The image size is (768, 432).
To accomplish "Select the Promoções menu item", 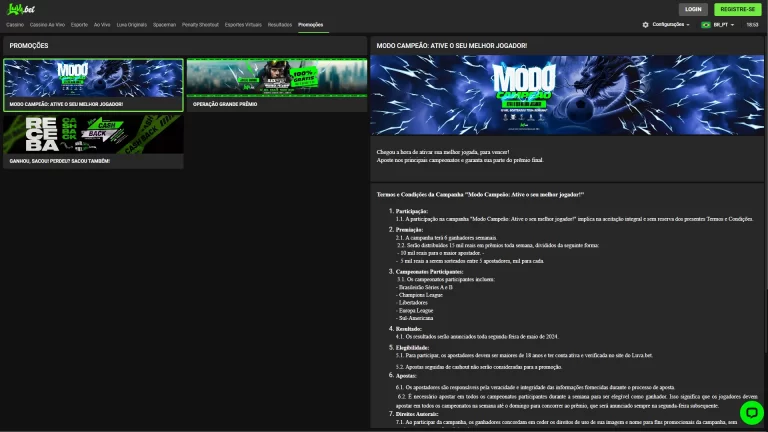I will (311, 24).
